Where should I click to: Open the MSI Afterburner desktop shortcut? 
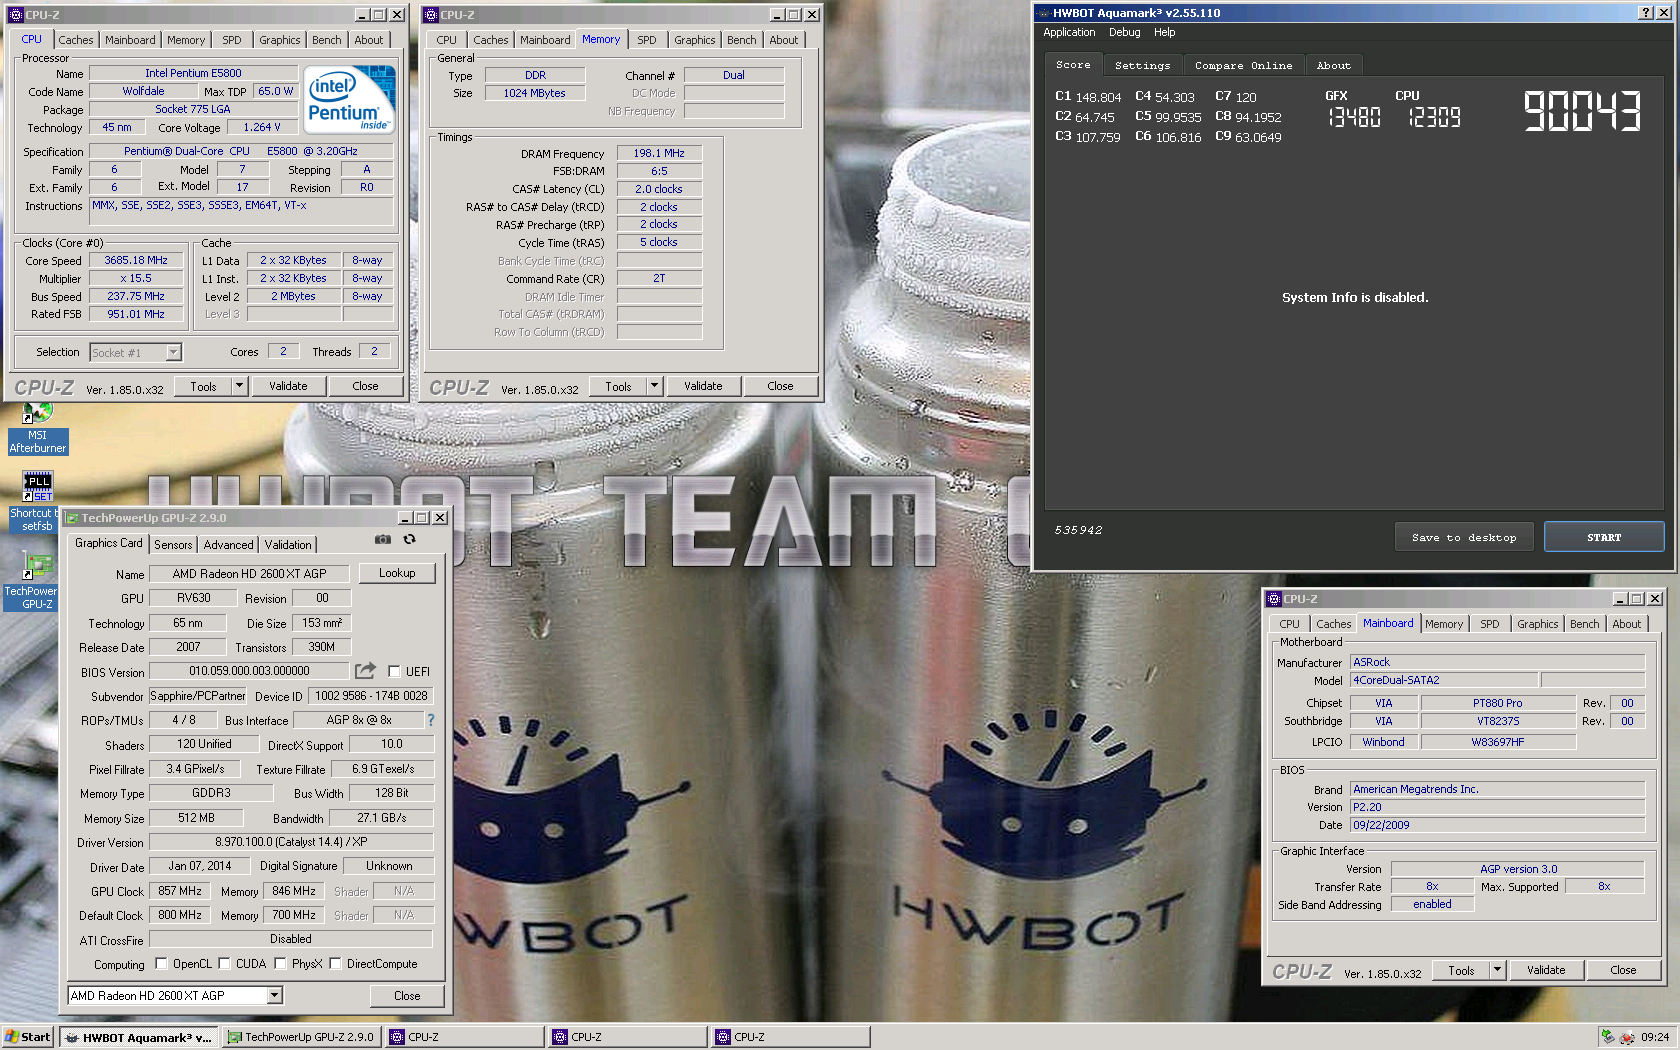pos(37,428)
